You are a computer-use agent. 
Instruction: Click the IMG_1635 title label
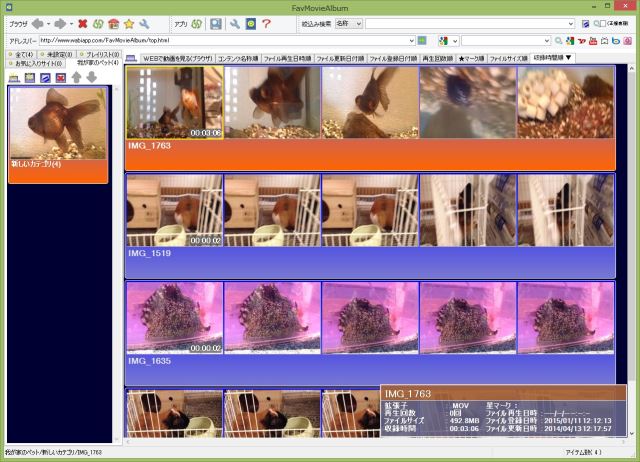pos(149,361)
